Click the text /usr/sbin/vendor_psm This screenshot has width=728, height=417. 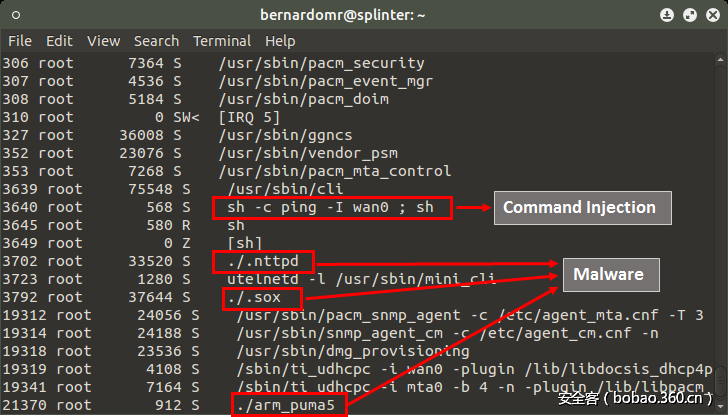point(308,153)
